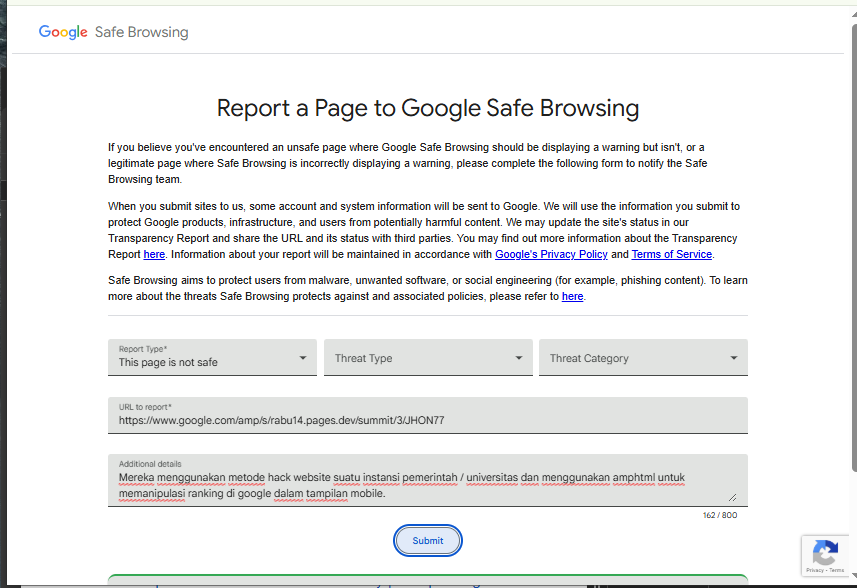This screenshot has height=588, width=857.
Task: Open the Transparency Report 'here' link
Action: point(154,254)
